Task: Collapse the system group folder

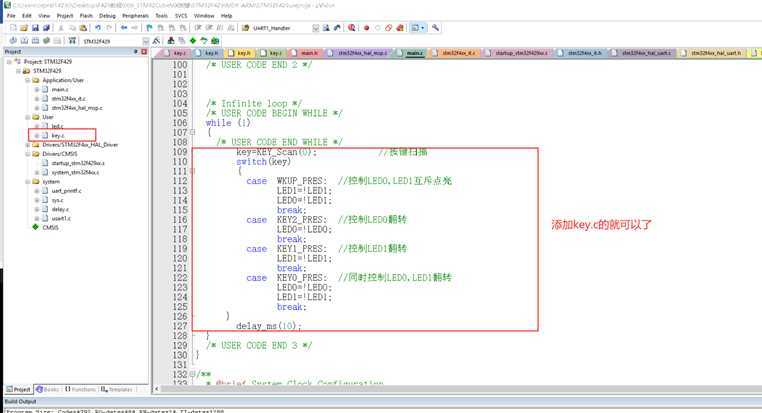Action: click(x=28, y=182)
